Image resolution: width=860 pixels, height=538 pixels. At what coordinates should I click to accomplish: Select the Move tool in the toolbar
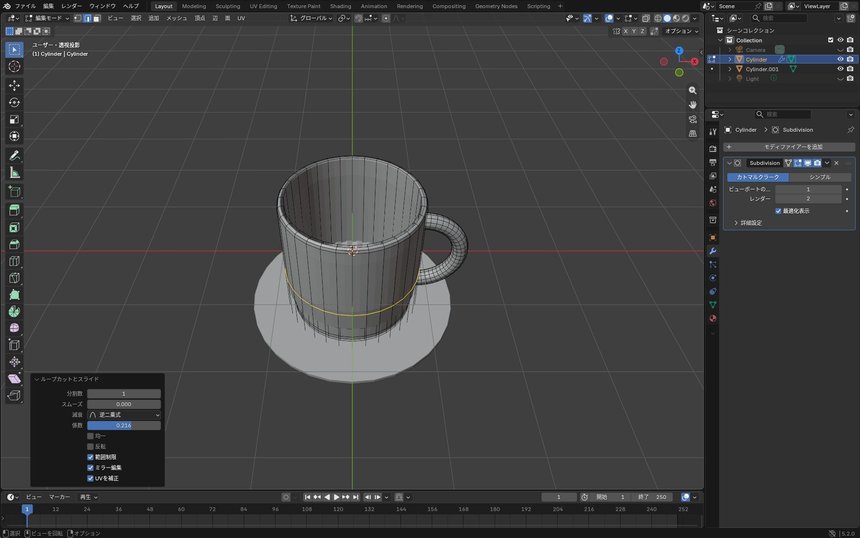[x=14, y=85]
